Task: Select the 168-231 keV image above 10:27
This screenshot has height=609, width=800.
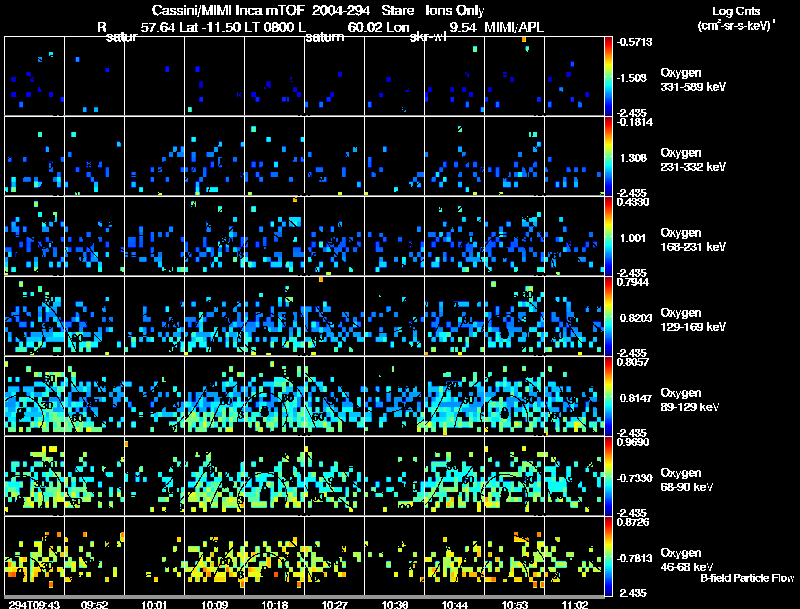Action: (x=335, y=236)
